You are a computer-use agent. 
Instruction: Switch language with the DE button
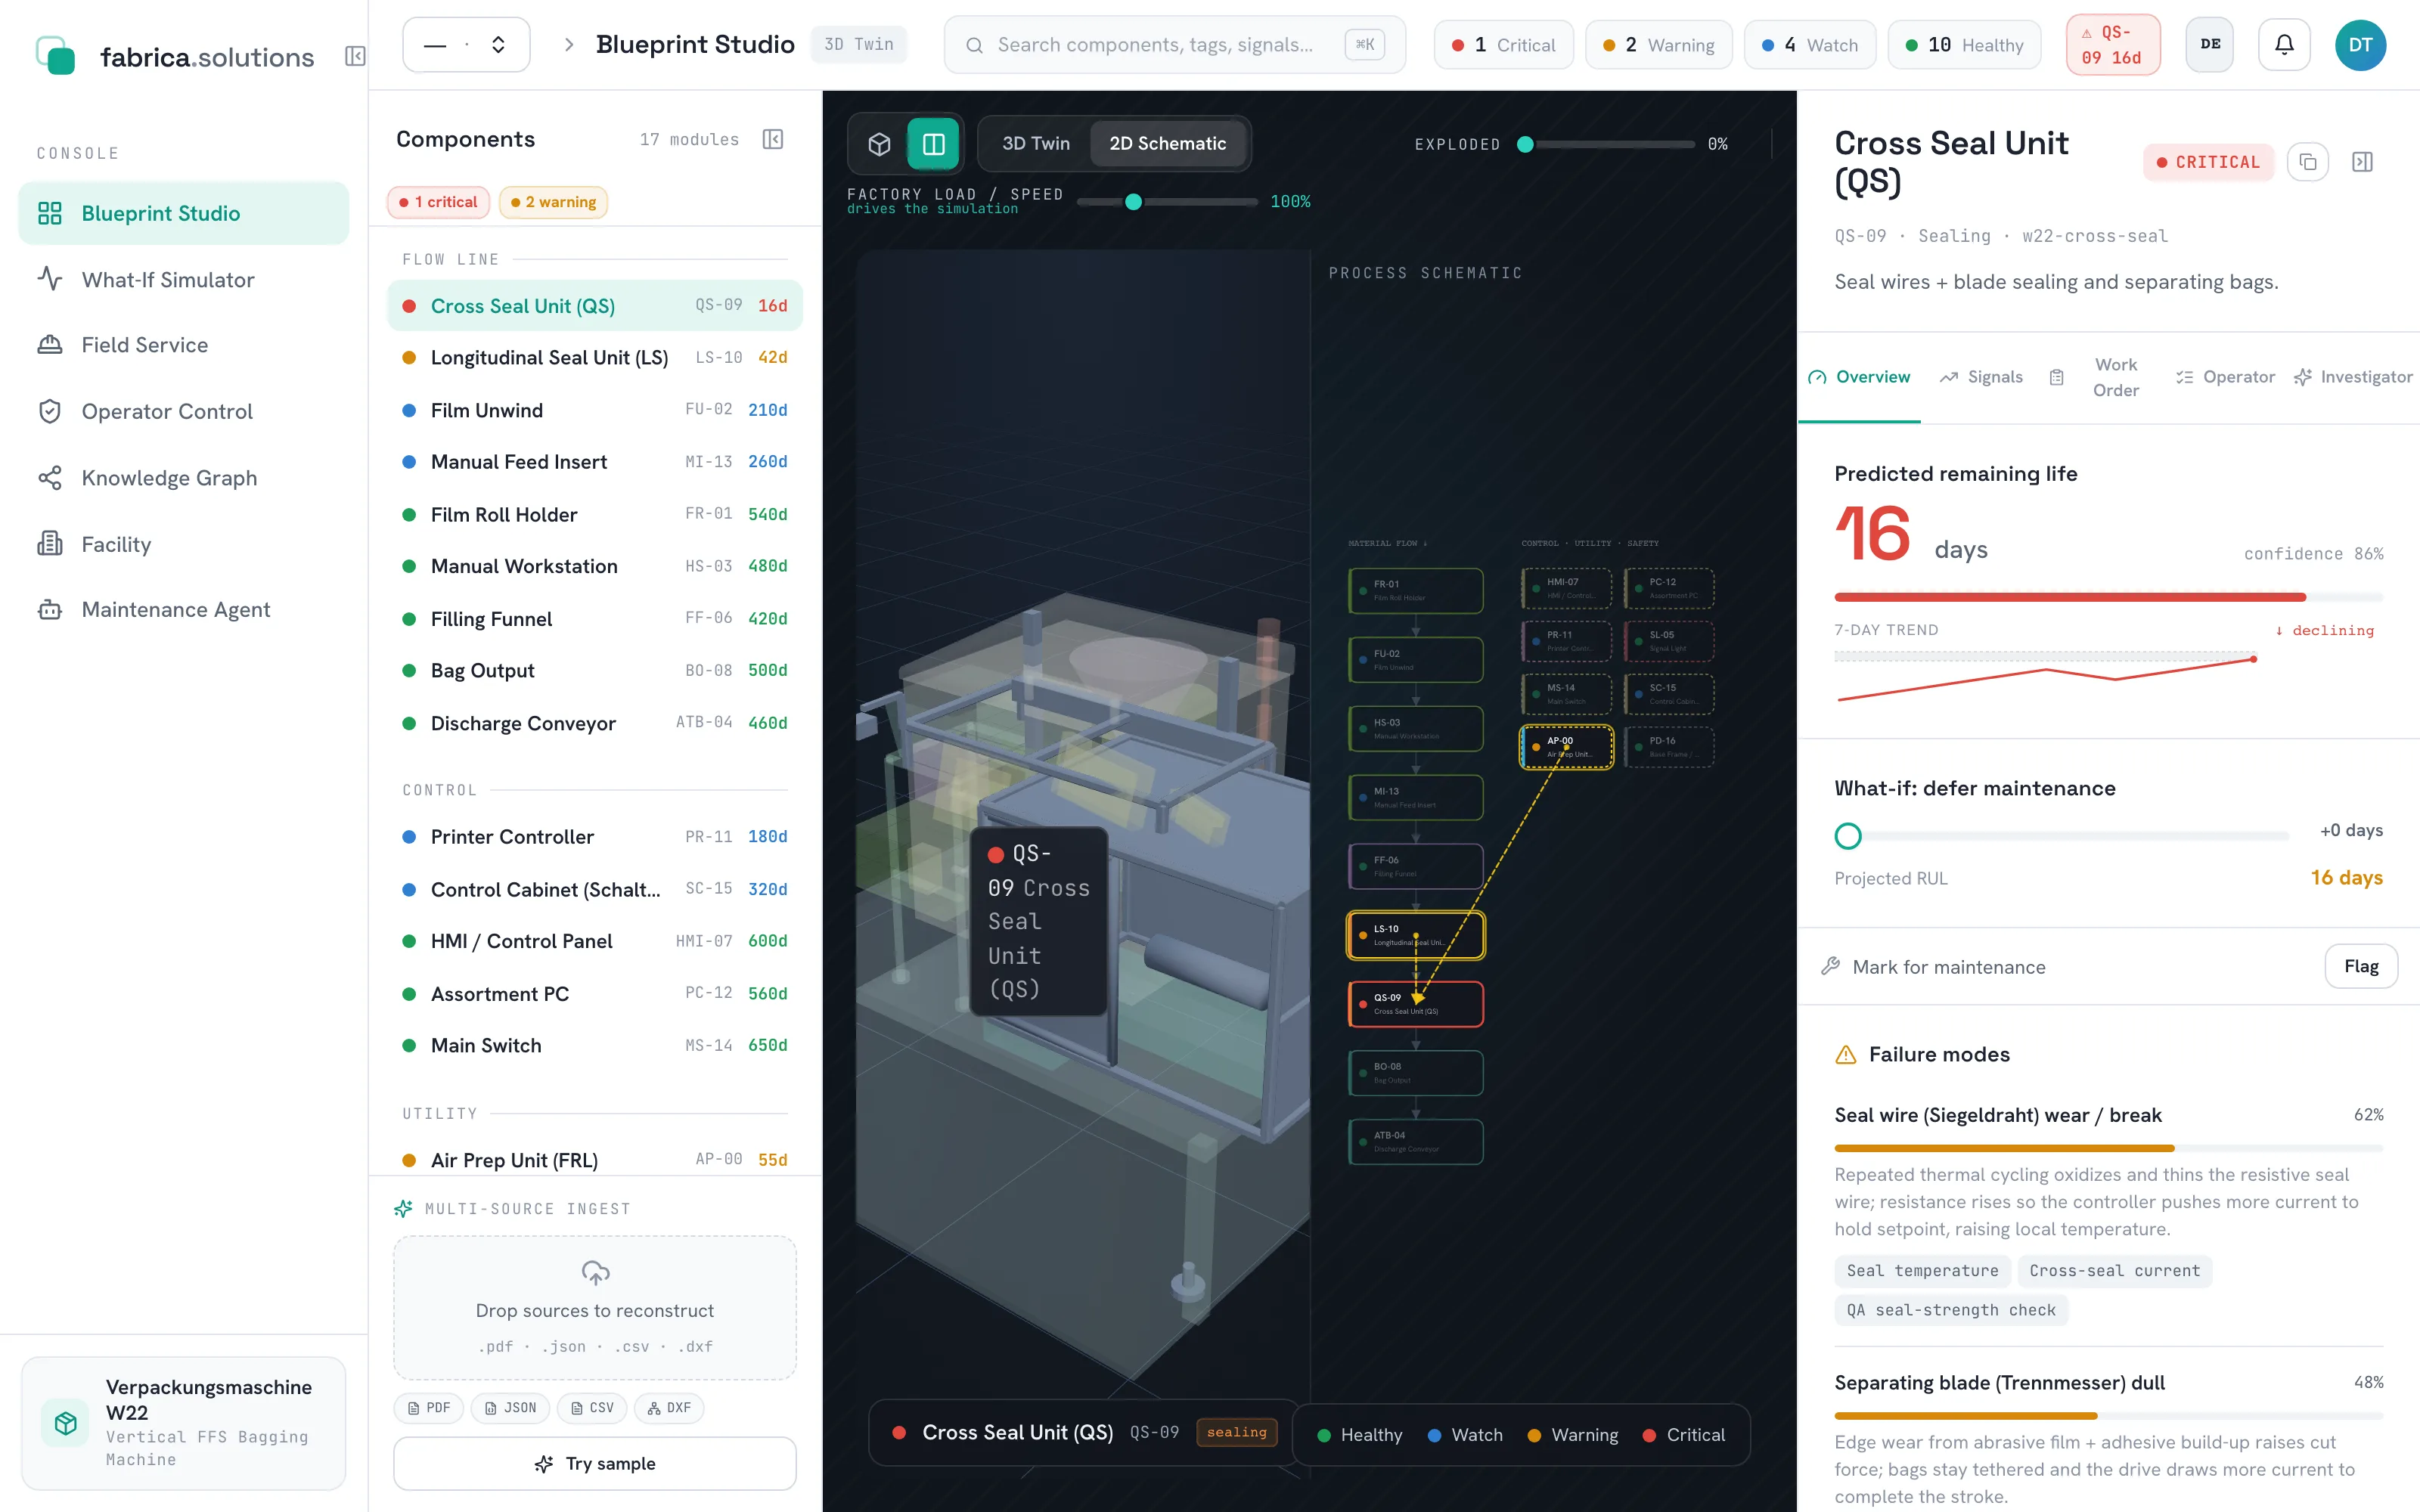2210,44
